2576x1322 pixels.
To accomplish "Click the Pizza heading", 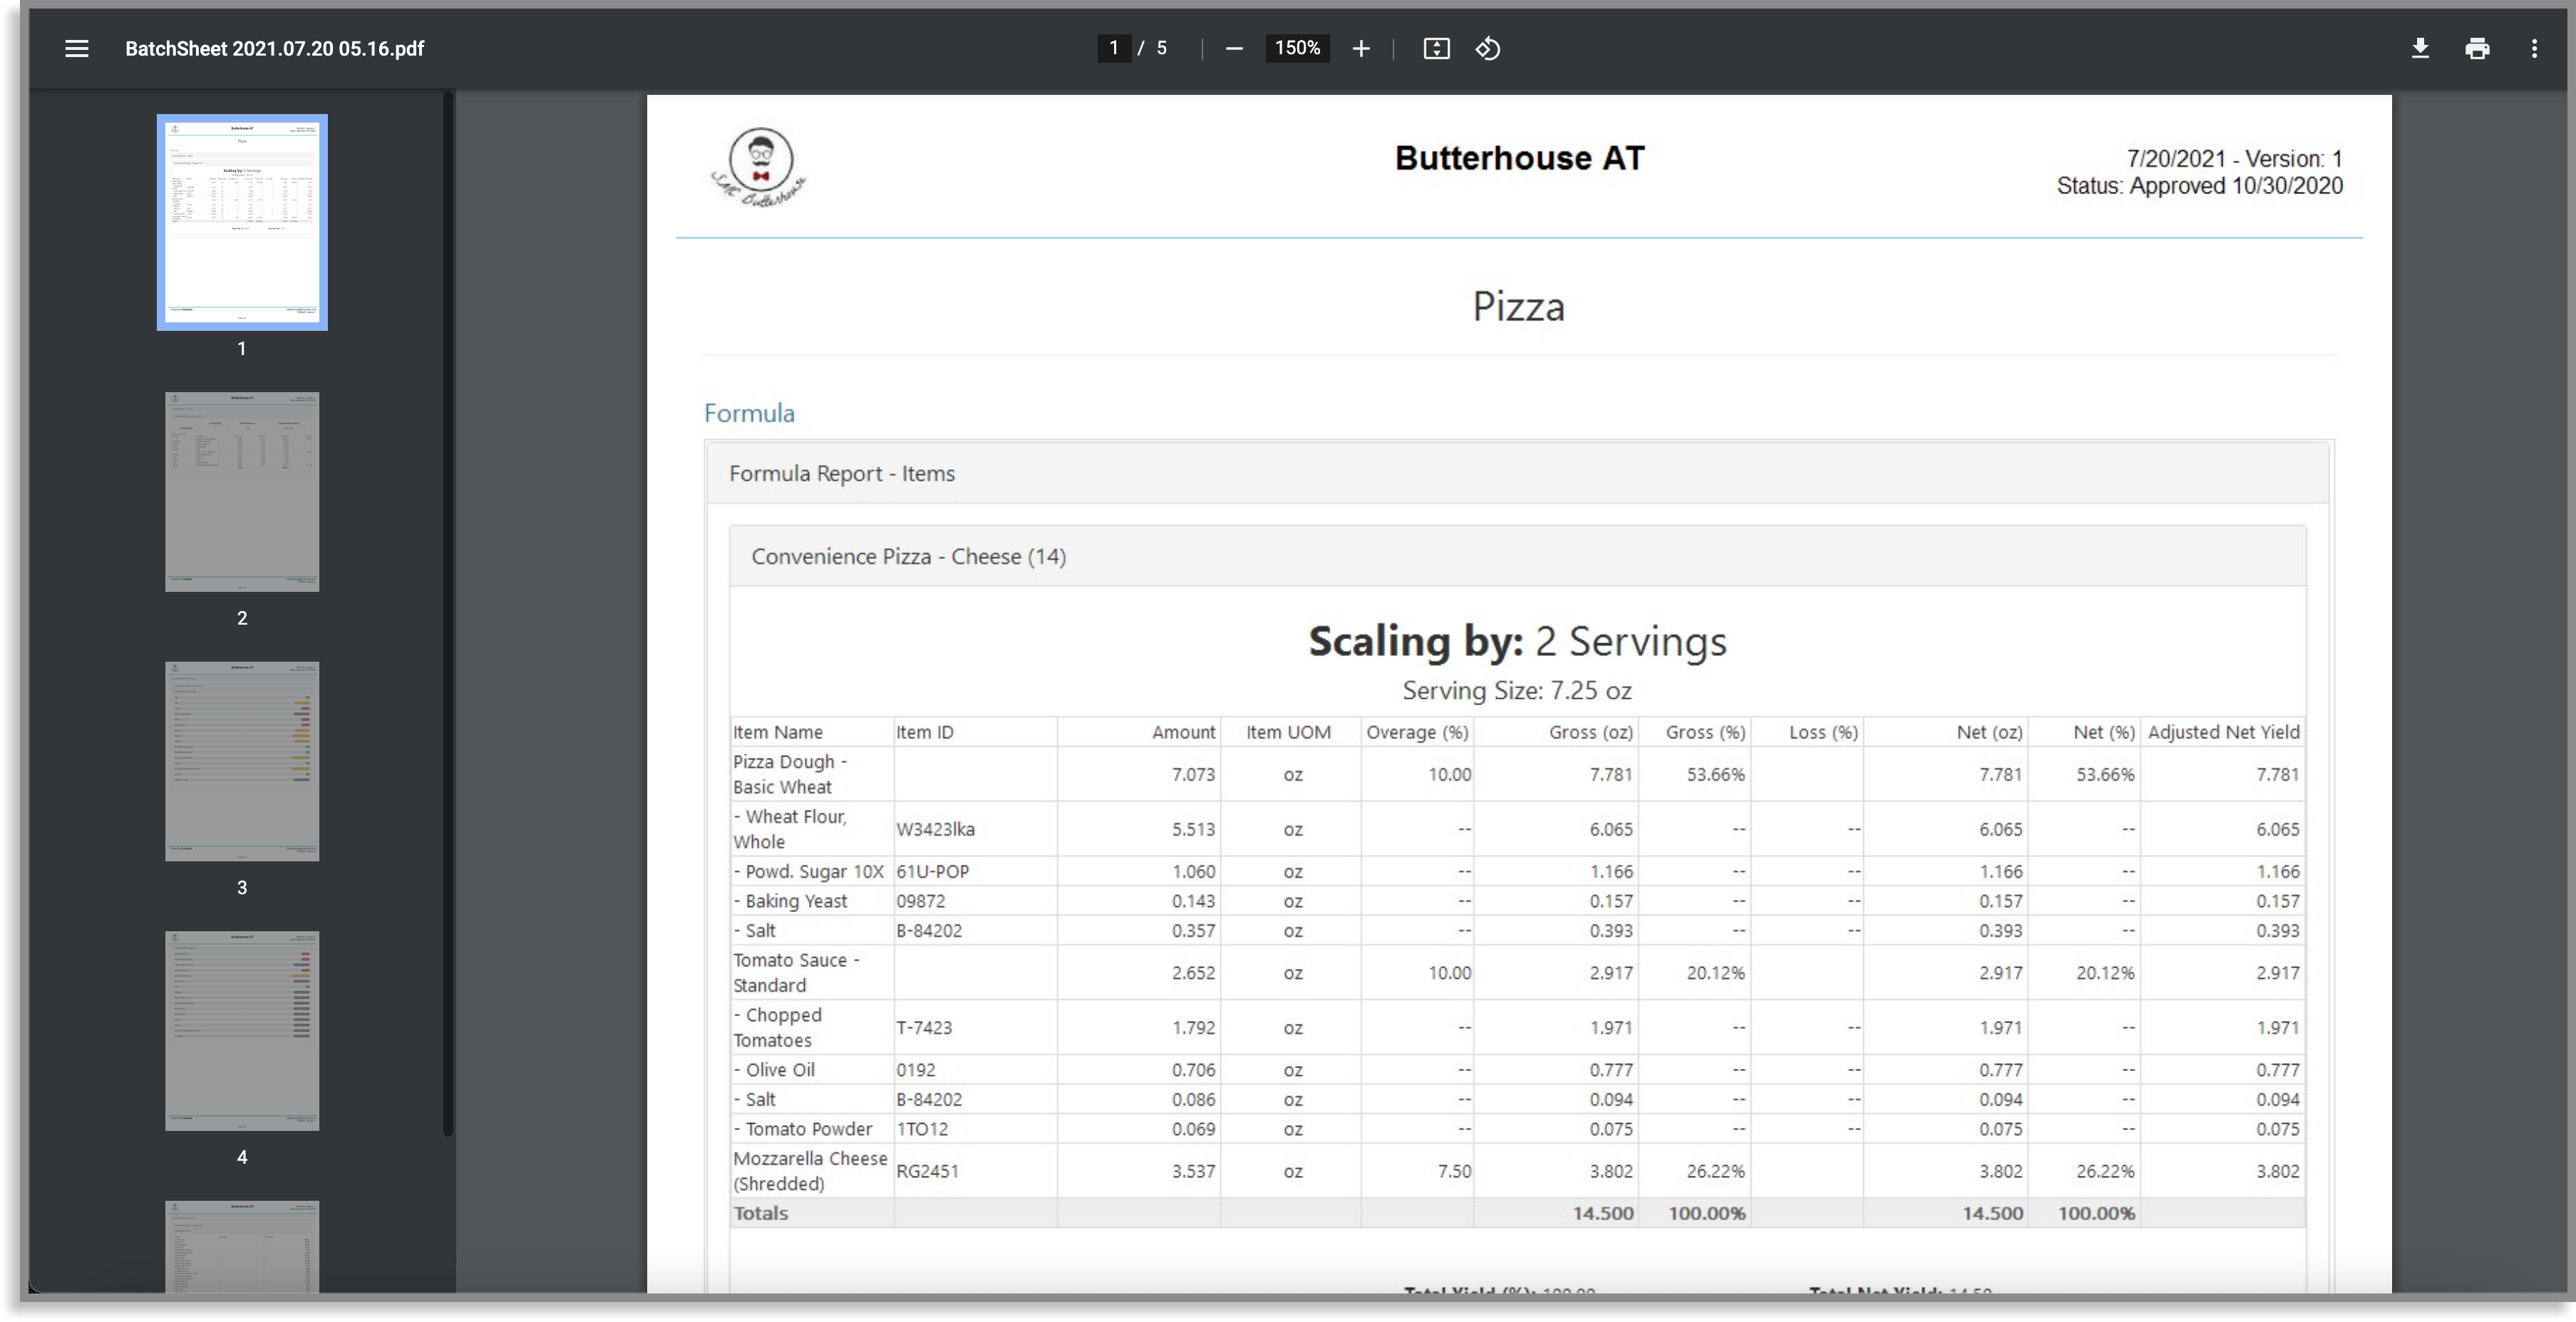I will click(1518, 306).
